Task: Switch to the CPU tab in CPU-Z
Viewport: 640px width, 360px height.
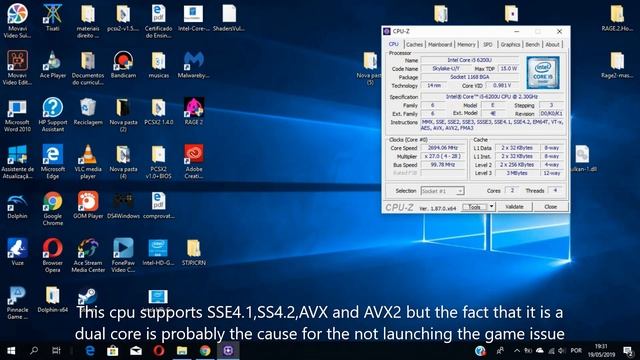Action: 393,44
